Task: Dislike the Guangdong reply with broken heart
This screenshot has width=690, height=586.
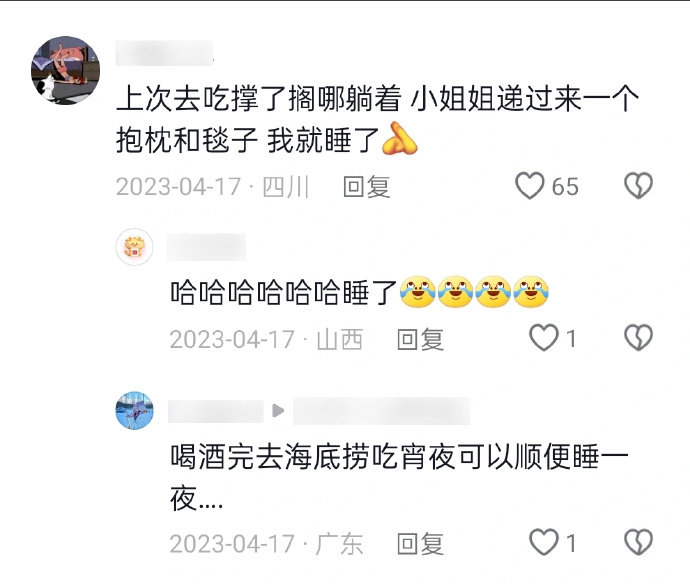Action: tap(638, 542)
